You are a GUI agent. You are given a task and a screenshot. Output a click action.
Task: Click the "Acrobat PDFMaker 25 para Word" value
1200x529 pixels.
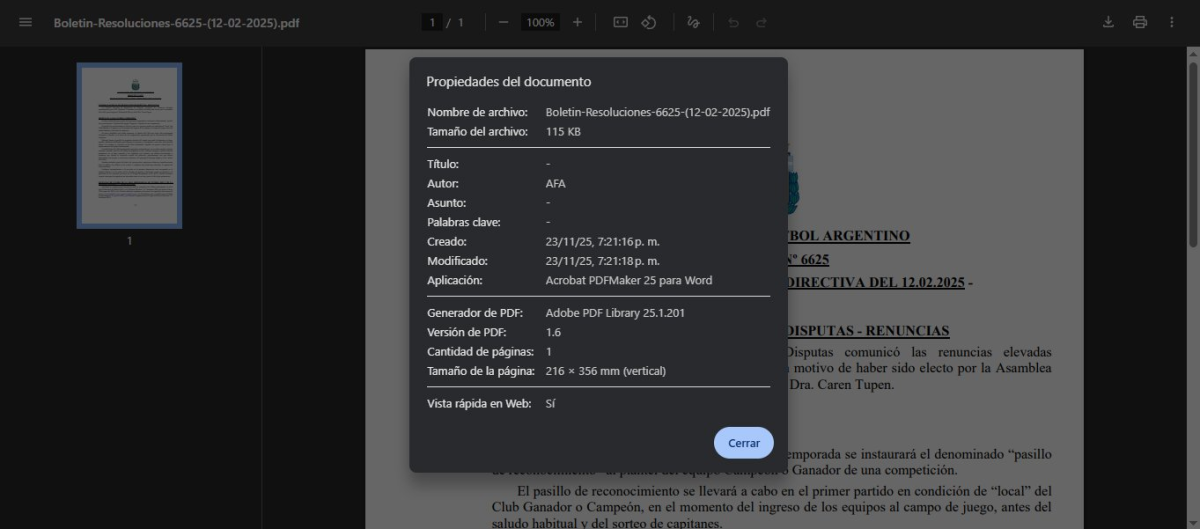628,280
